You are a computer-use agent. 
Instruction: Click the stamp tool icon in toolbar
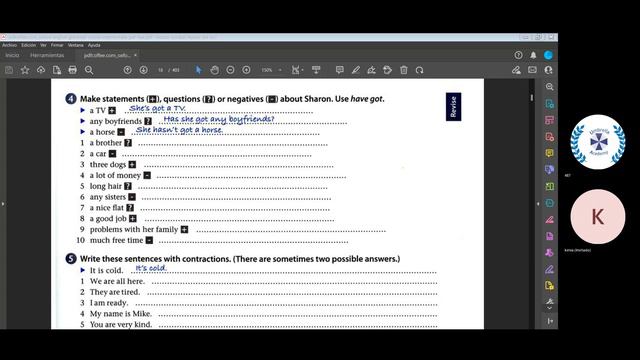point(387,70)
